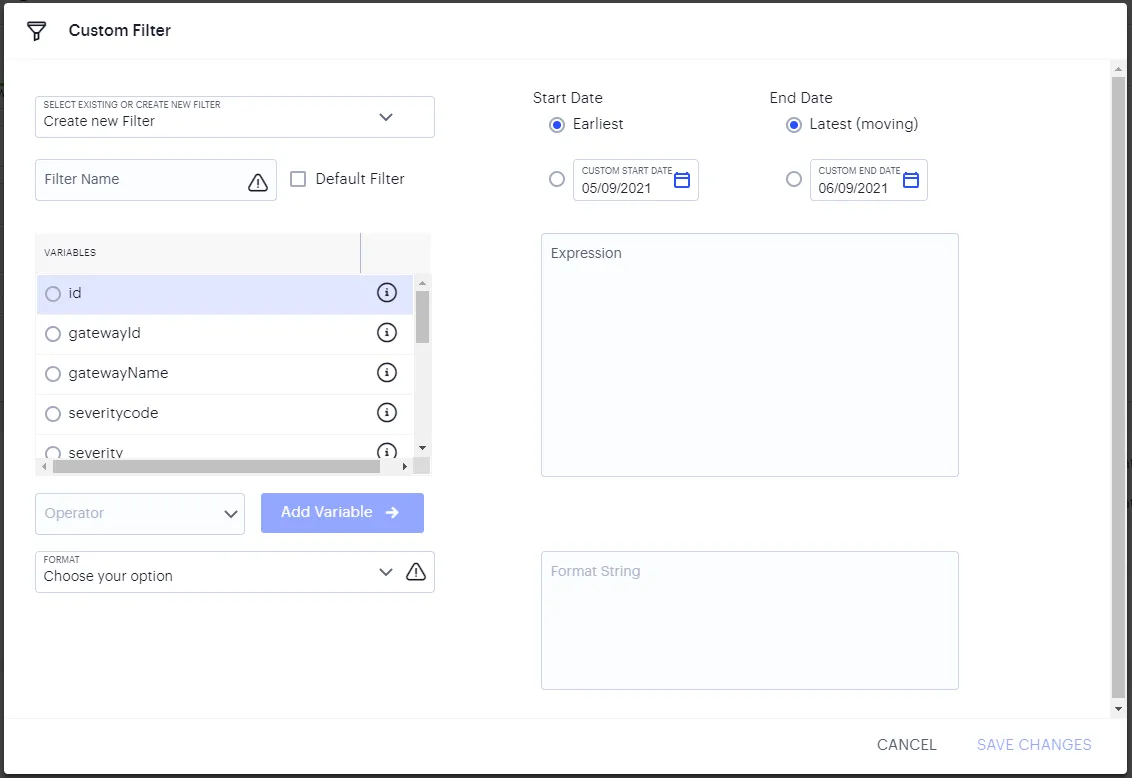Click the Filter Name warning icon
The image size is (1132, 778).
tap(258, 183)
